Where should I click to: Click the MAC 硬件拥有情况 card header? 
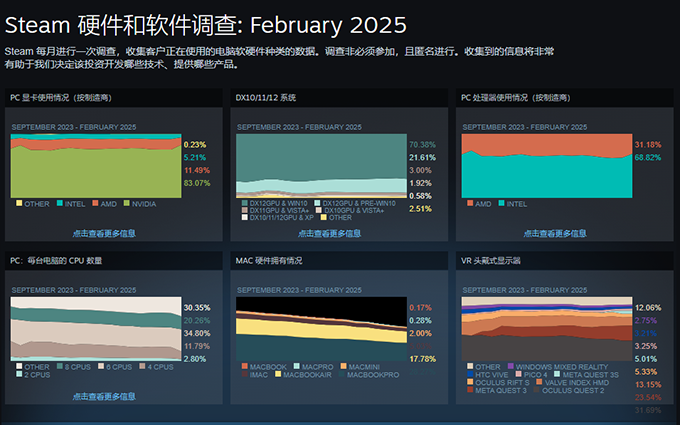(x=339, y=261)
